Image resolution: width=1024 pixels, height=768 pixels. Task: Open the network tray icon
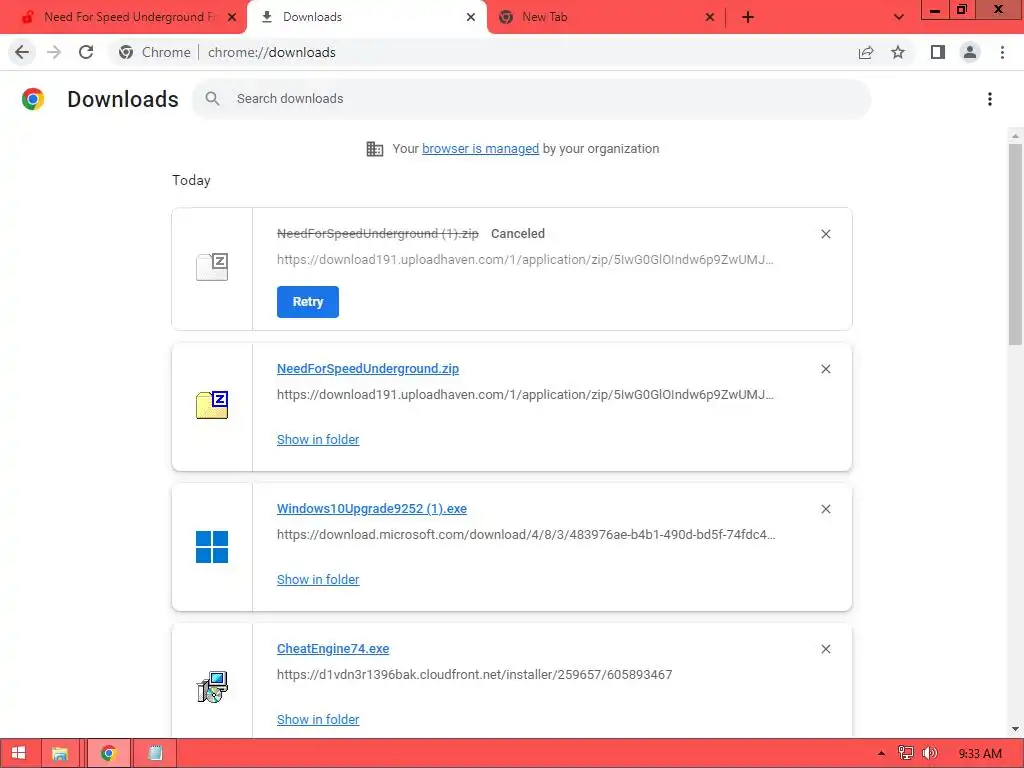click(x=906, y=753)
